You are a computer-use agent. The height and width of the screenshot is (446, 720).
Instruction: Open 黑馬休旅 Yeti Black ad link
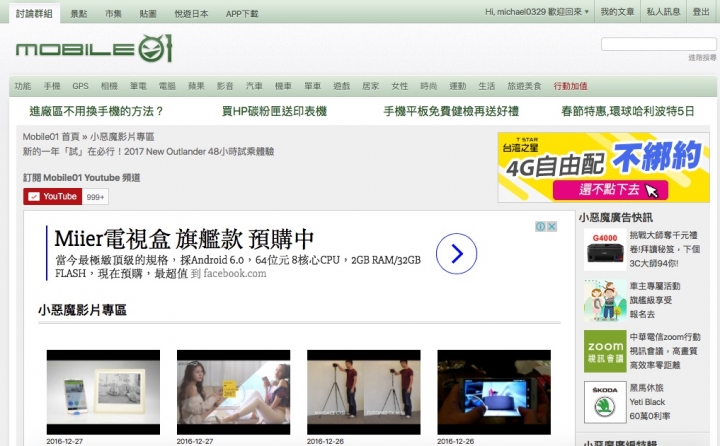[x=649, y=402]
